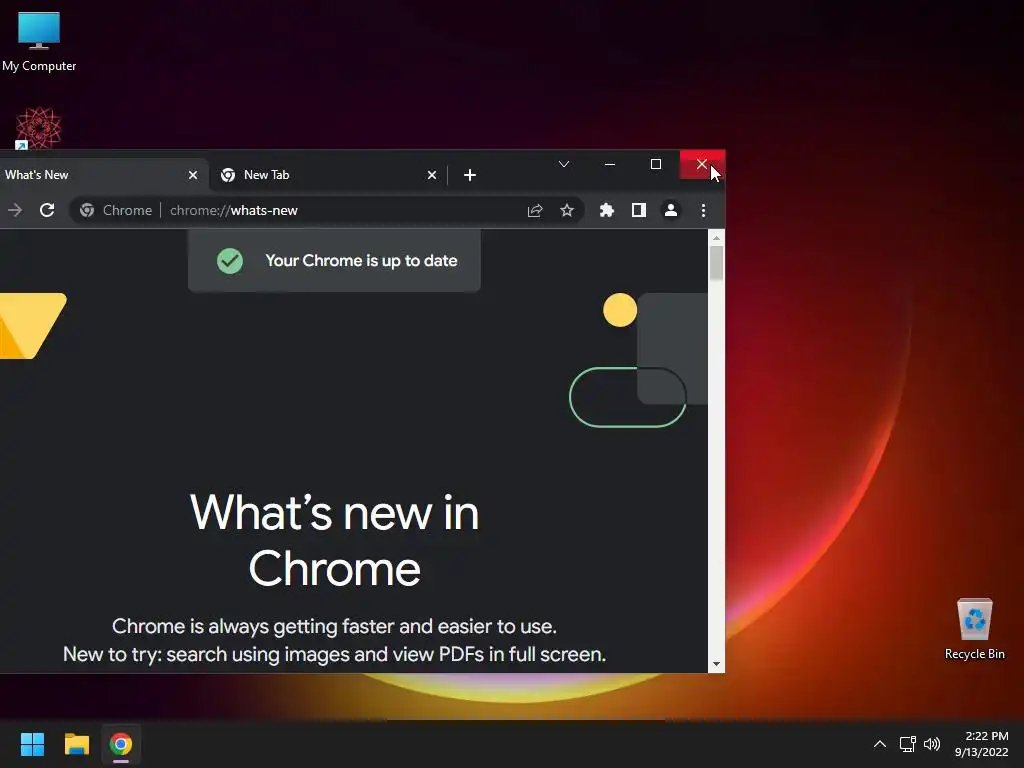Bookmark this tab with the star icon
Screen dimensions: 1024x768
(567, 210)
